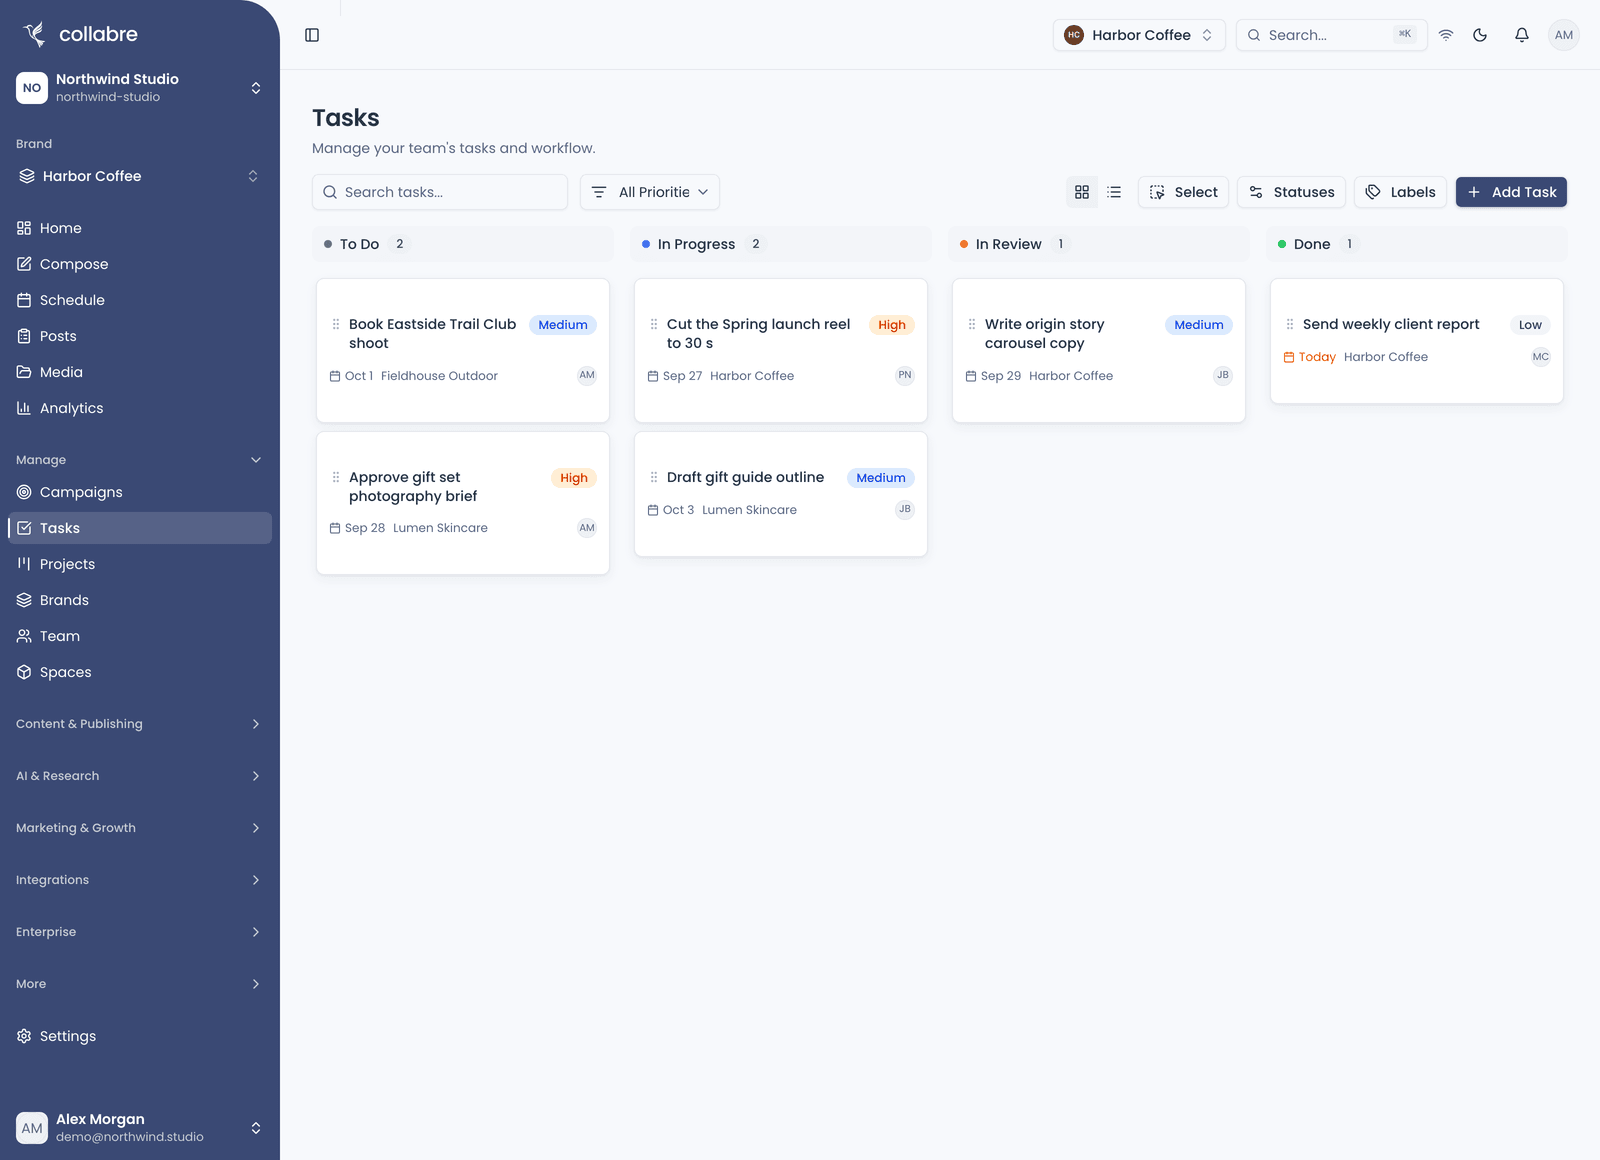Open Brands in sidebar

pos(140,600)
